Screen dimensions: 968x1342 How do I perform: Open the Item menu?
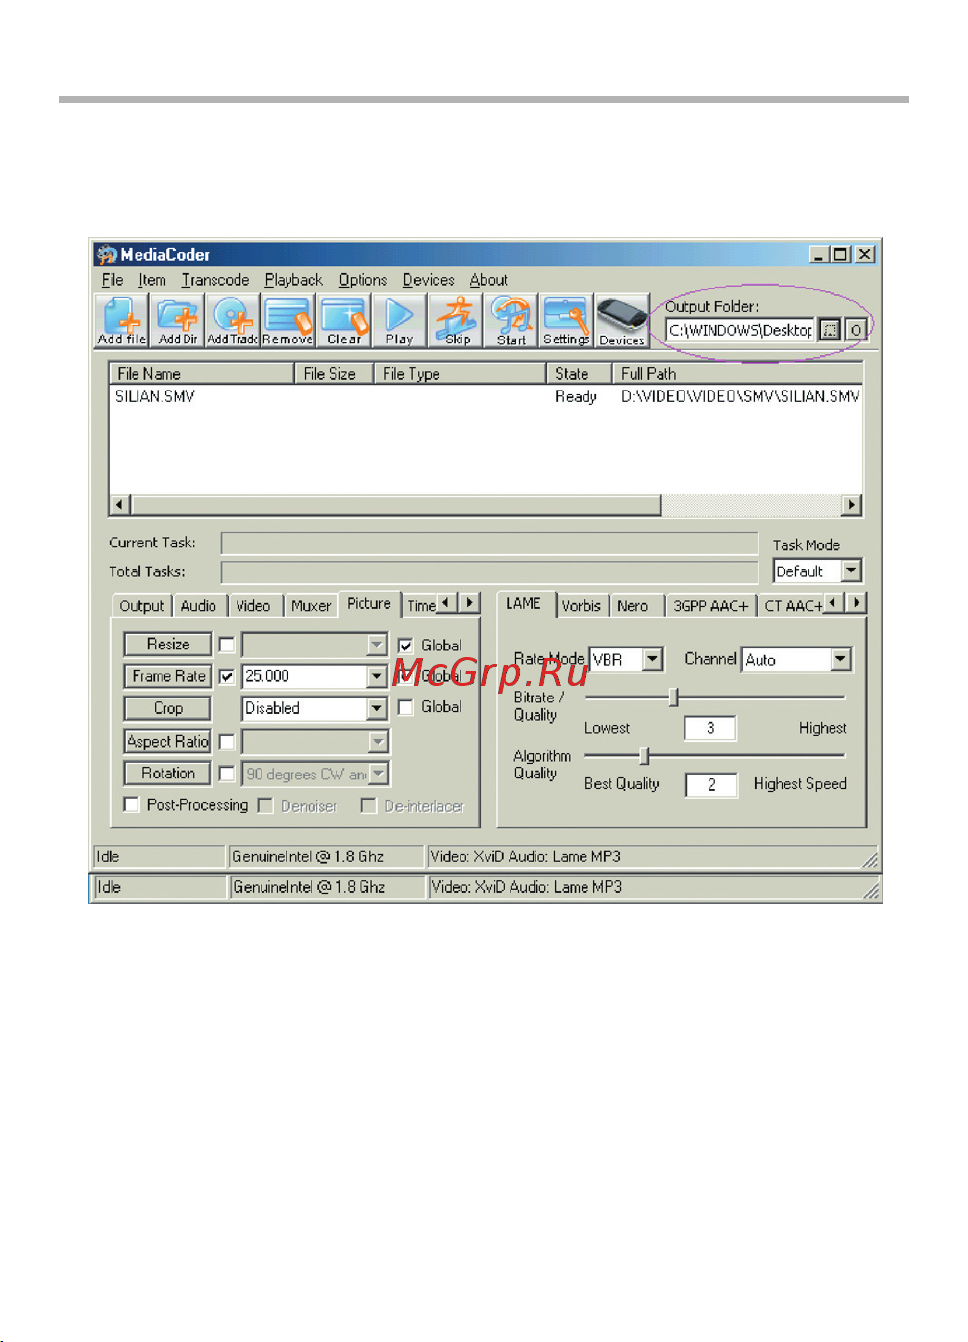click(152, 280)
